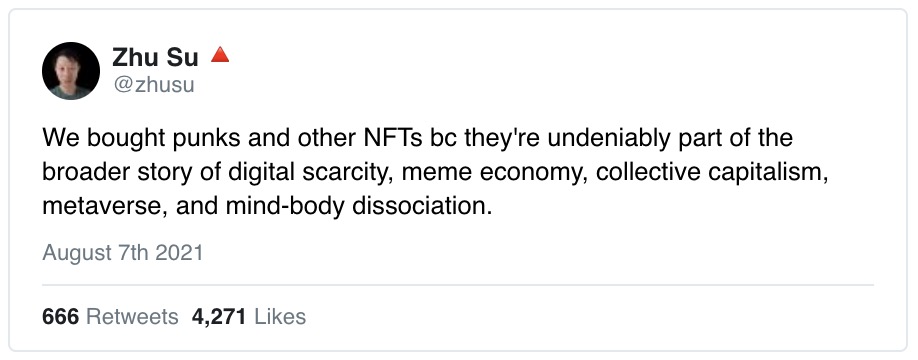918x360 pixels.
Task: Click the horizontal divider above the retweet count
Action: (458, 285)
